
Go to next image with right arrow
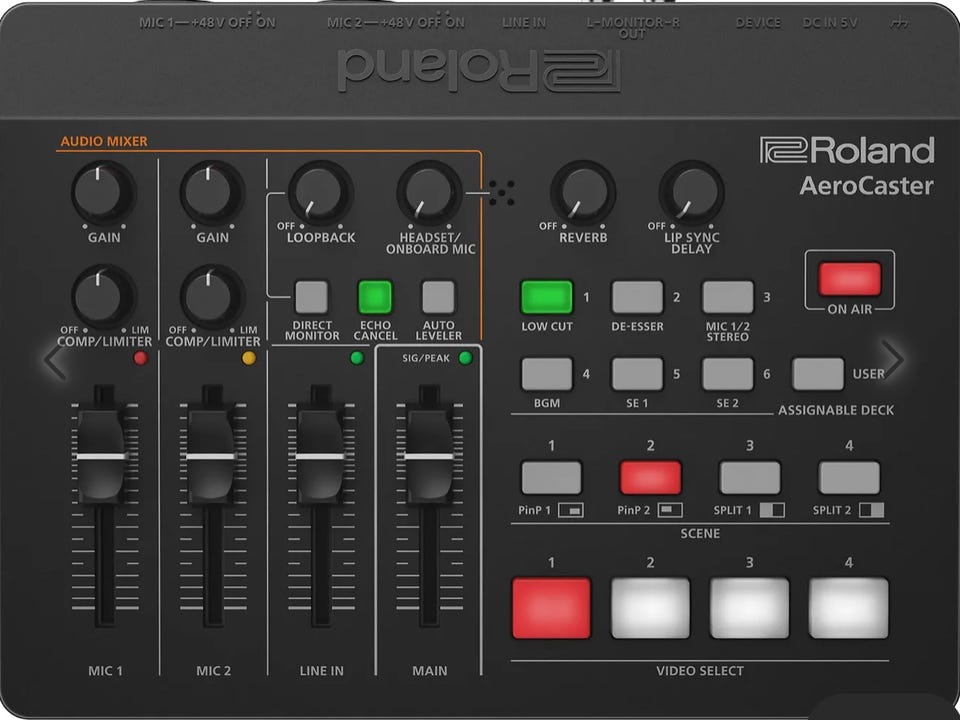(892, 359)
